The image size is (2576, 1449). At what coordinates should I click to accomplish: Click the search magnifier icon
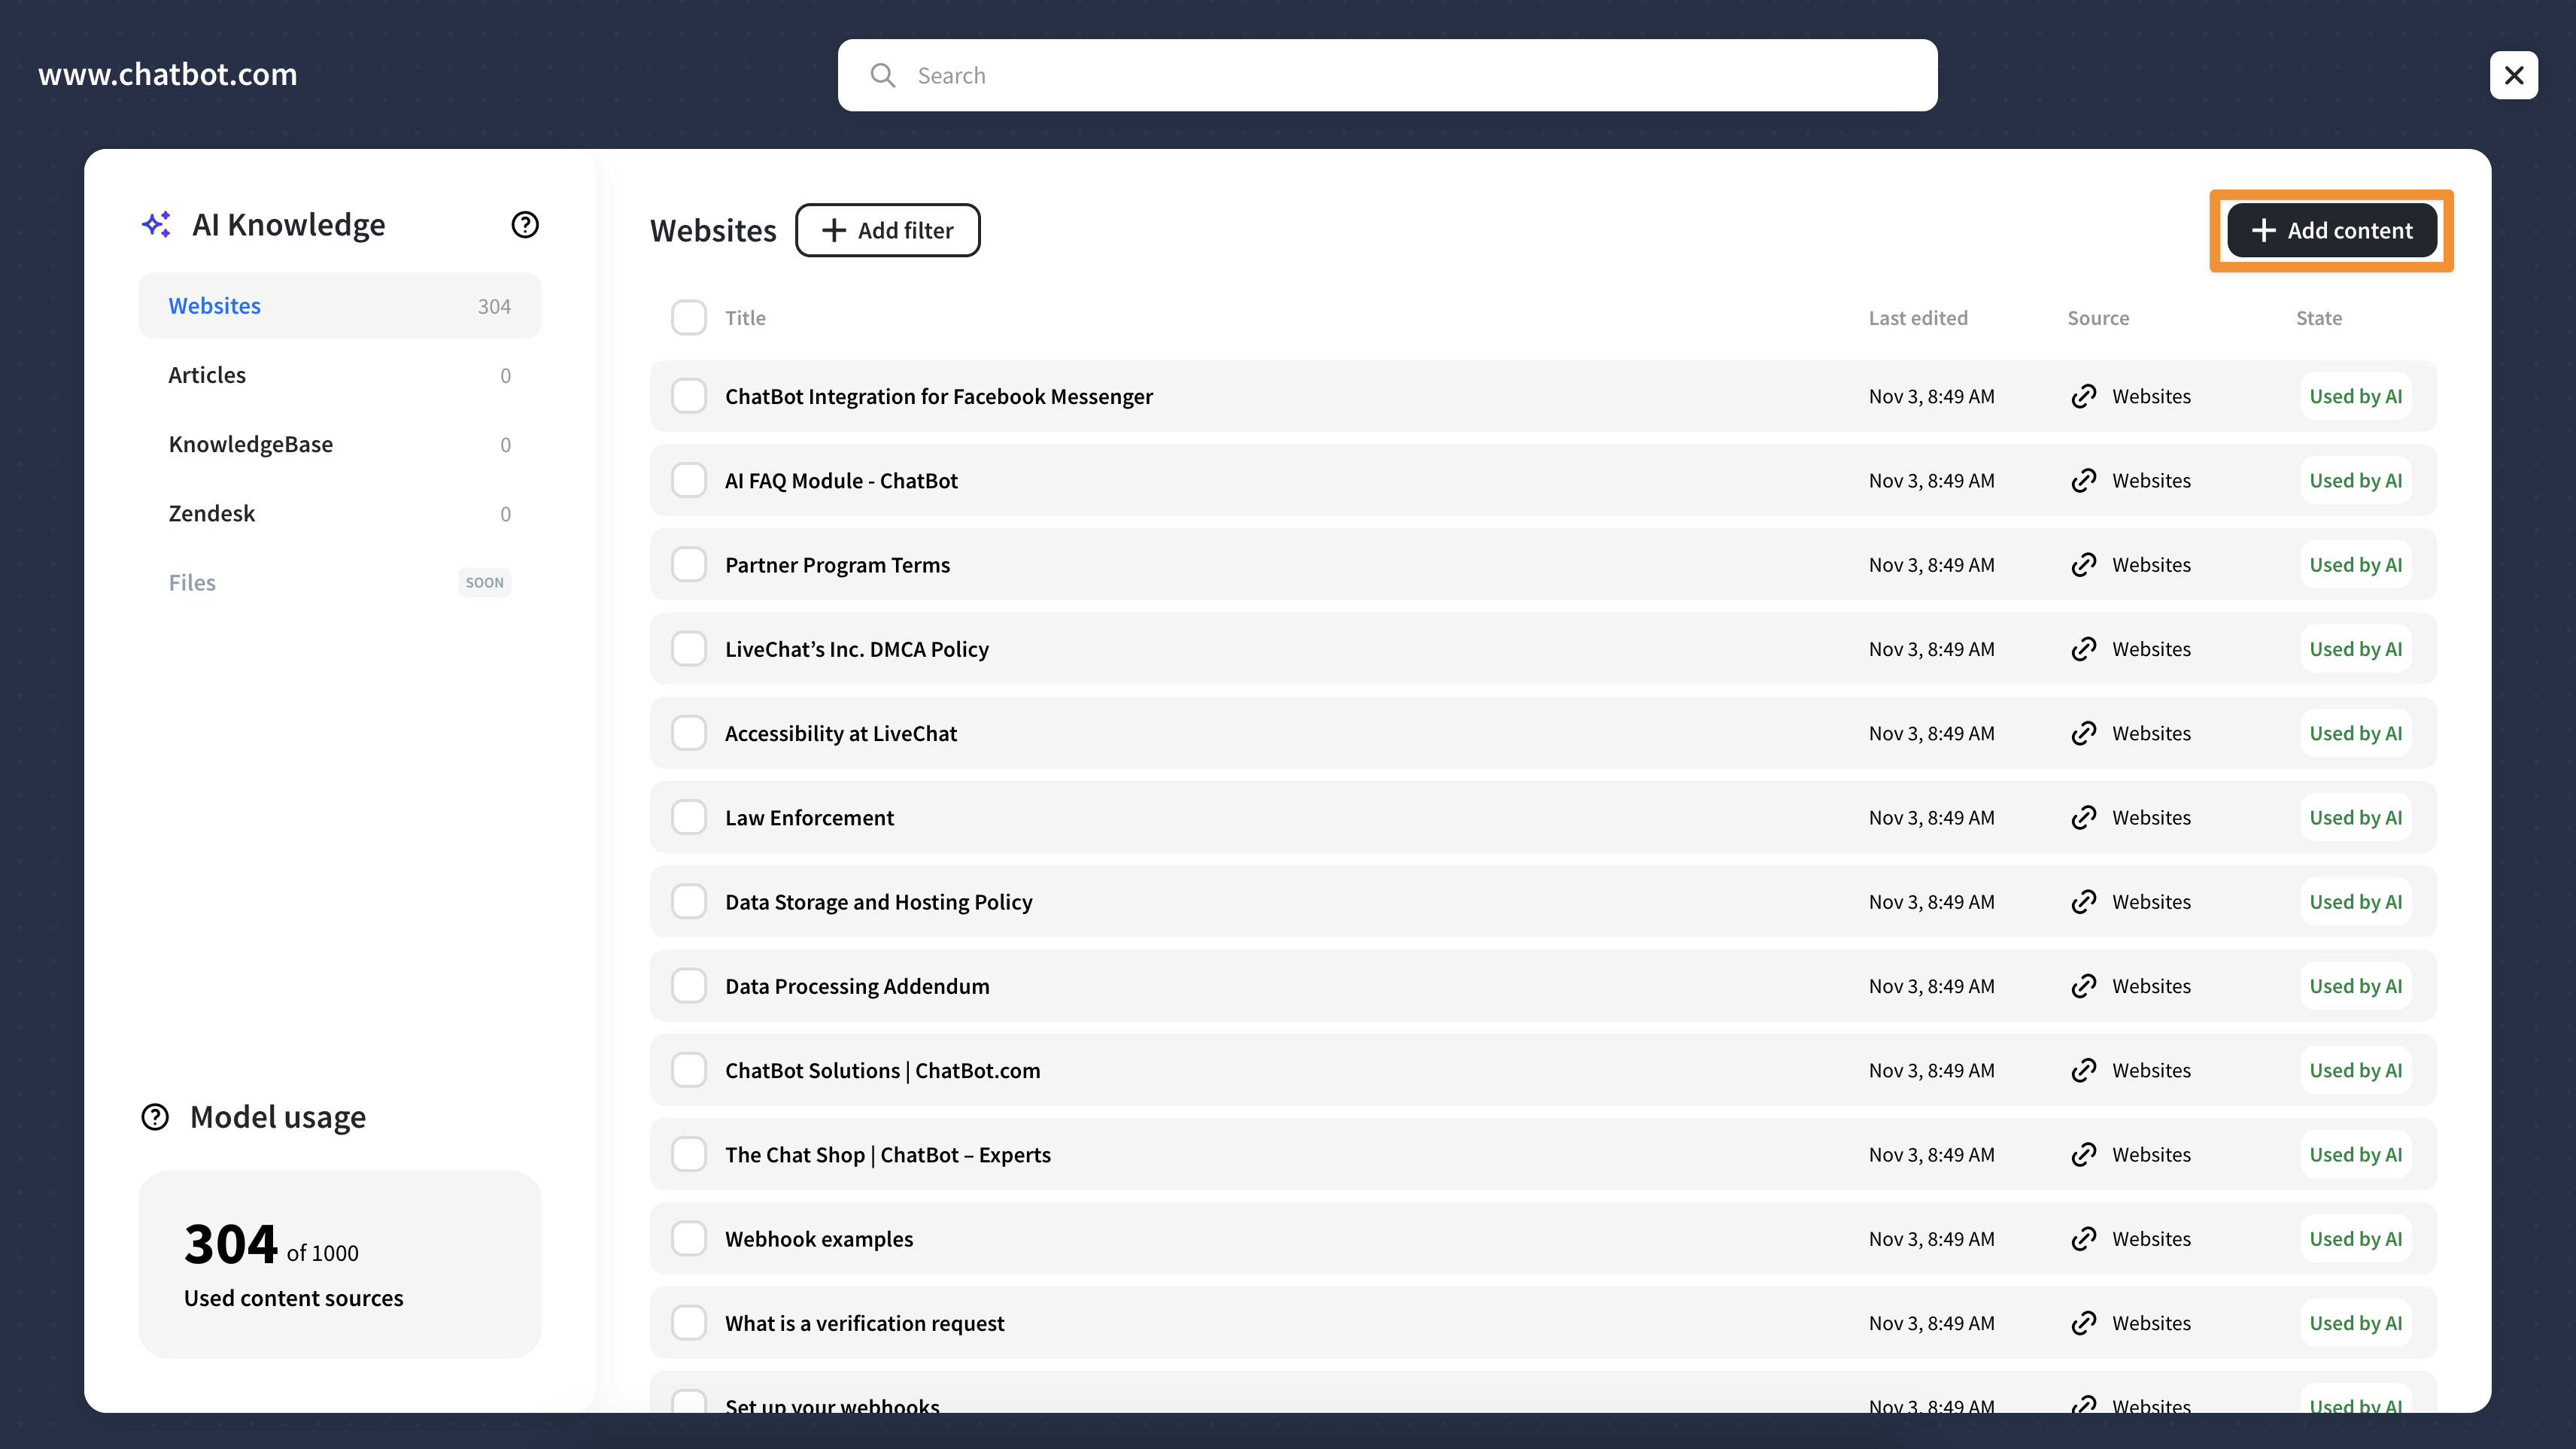coord(883,75)
